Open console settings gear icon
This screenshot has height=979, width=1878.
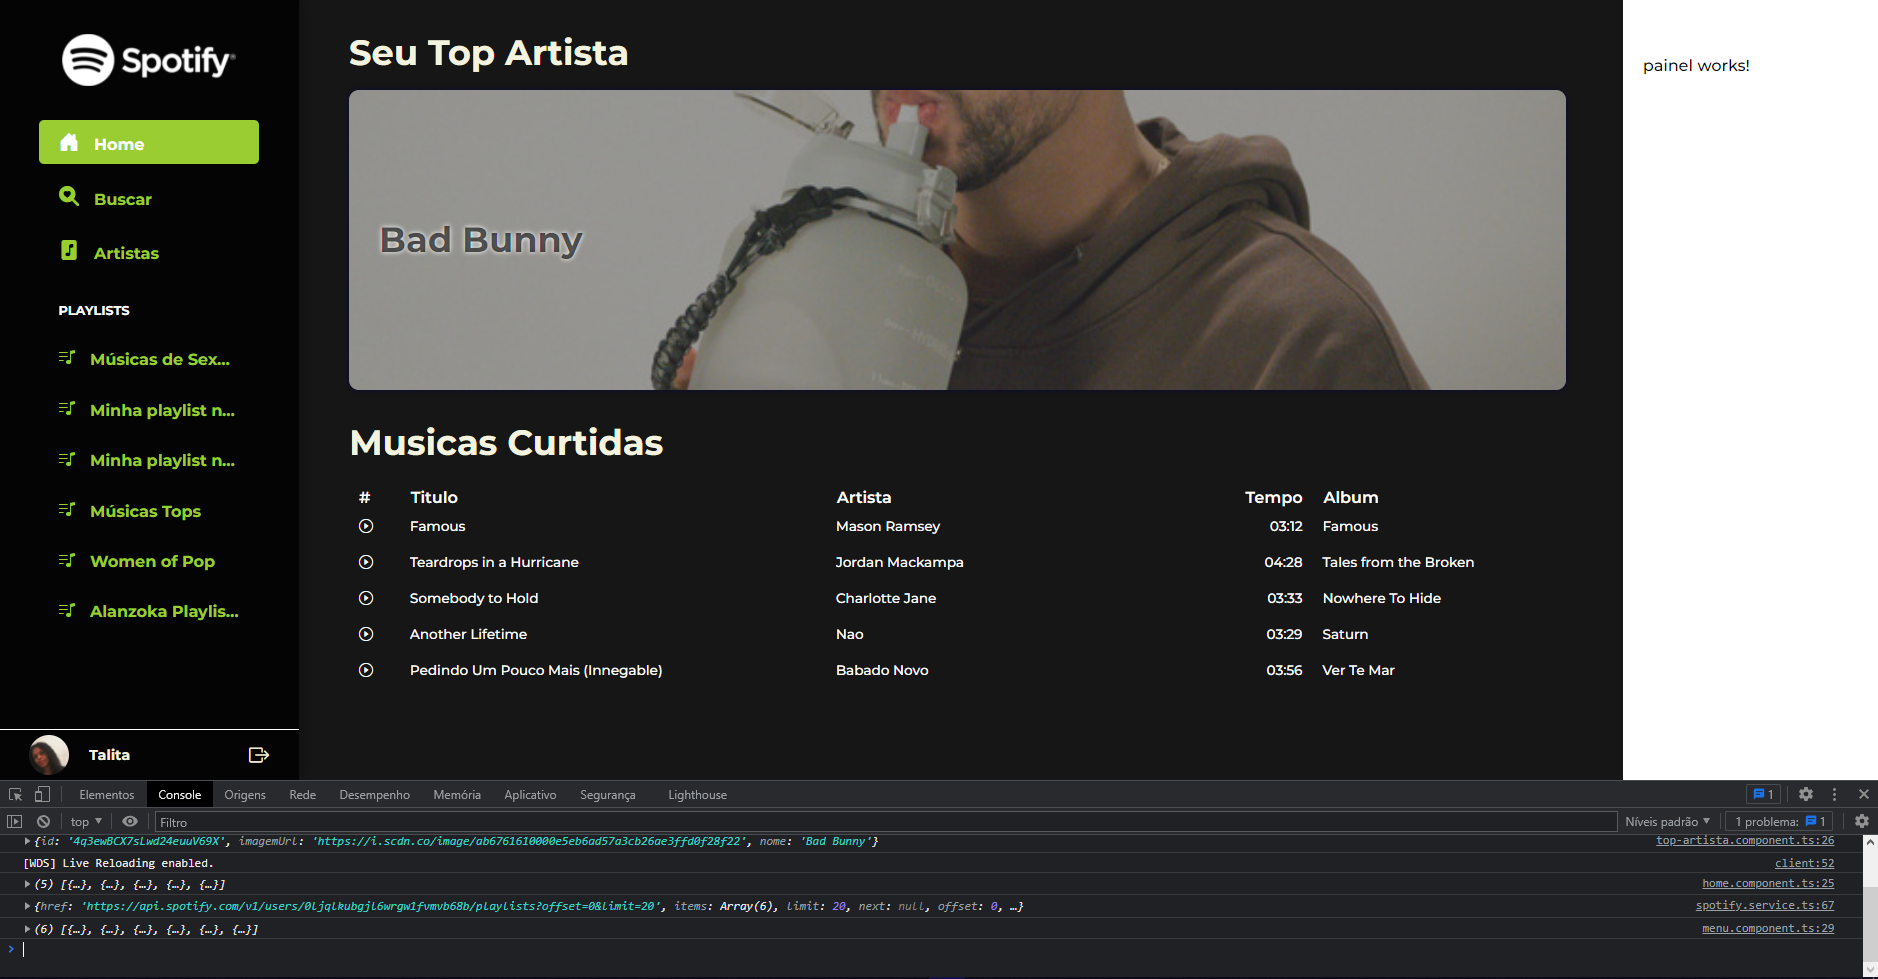coord(1862,821)
